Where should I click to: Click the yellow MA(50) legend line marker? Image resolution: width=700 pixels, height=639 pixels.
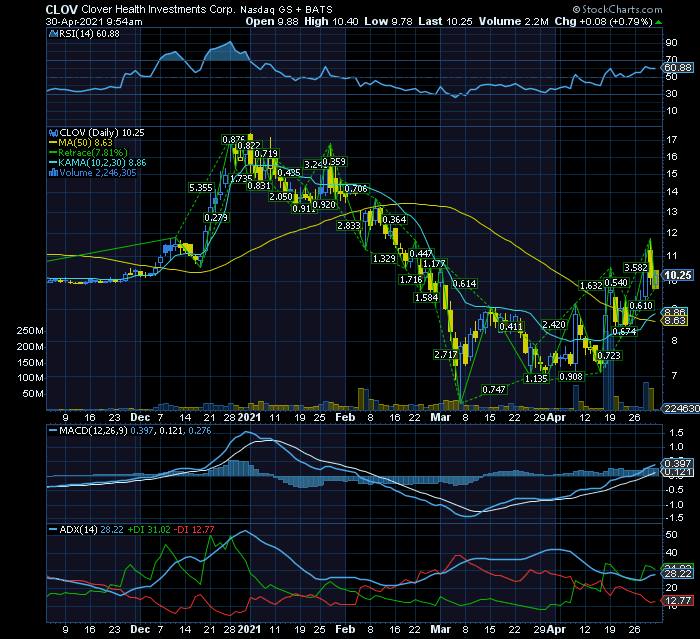(x=53, y=143)
